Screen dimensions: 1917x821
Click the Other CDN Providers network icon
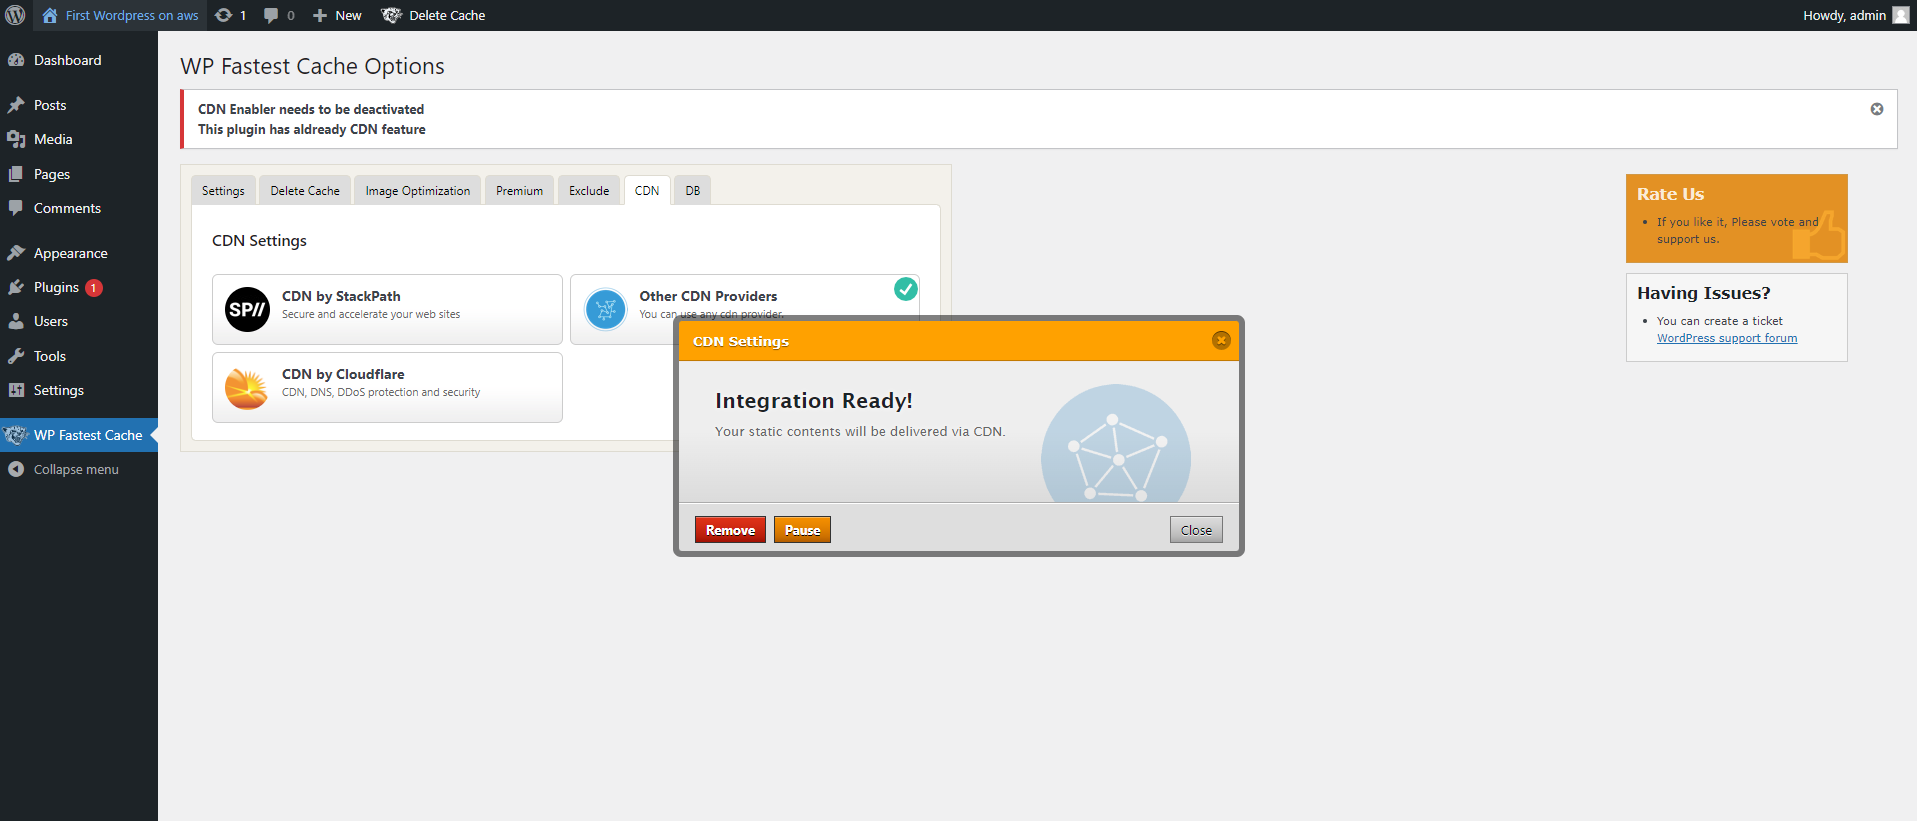(605, 309)
